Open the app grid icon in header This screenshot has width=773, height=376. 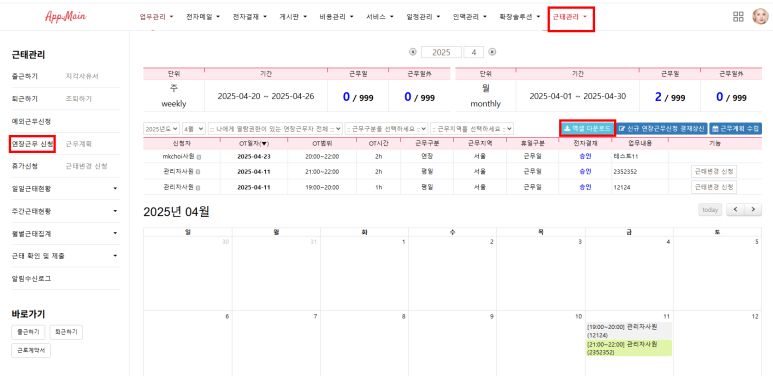pos(738,16)
